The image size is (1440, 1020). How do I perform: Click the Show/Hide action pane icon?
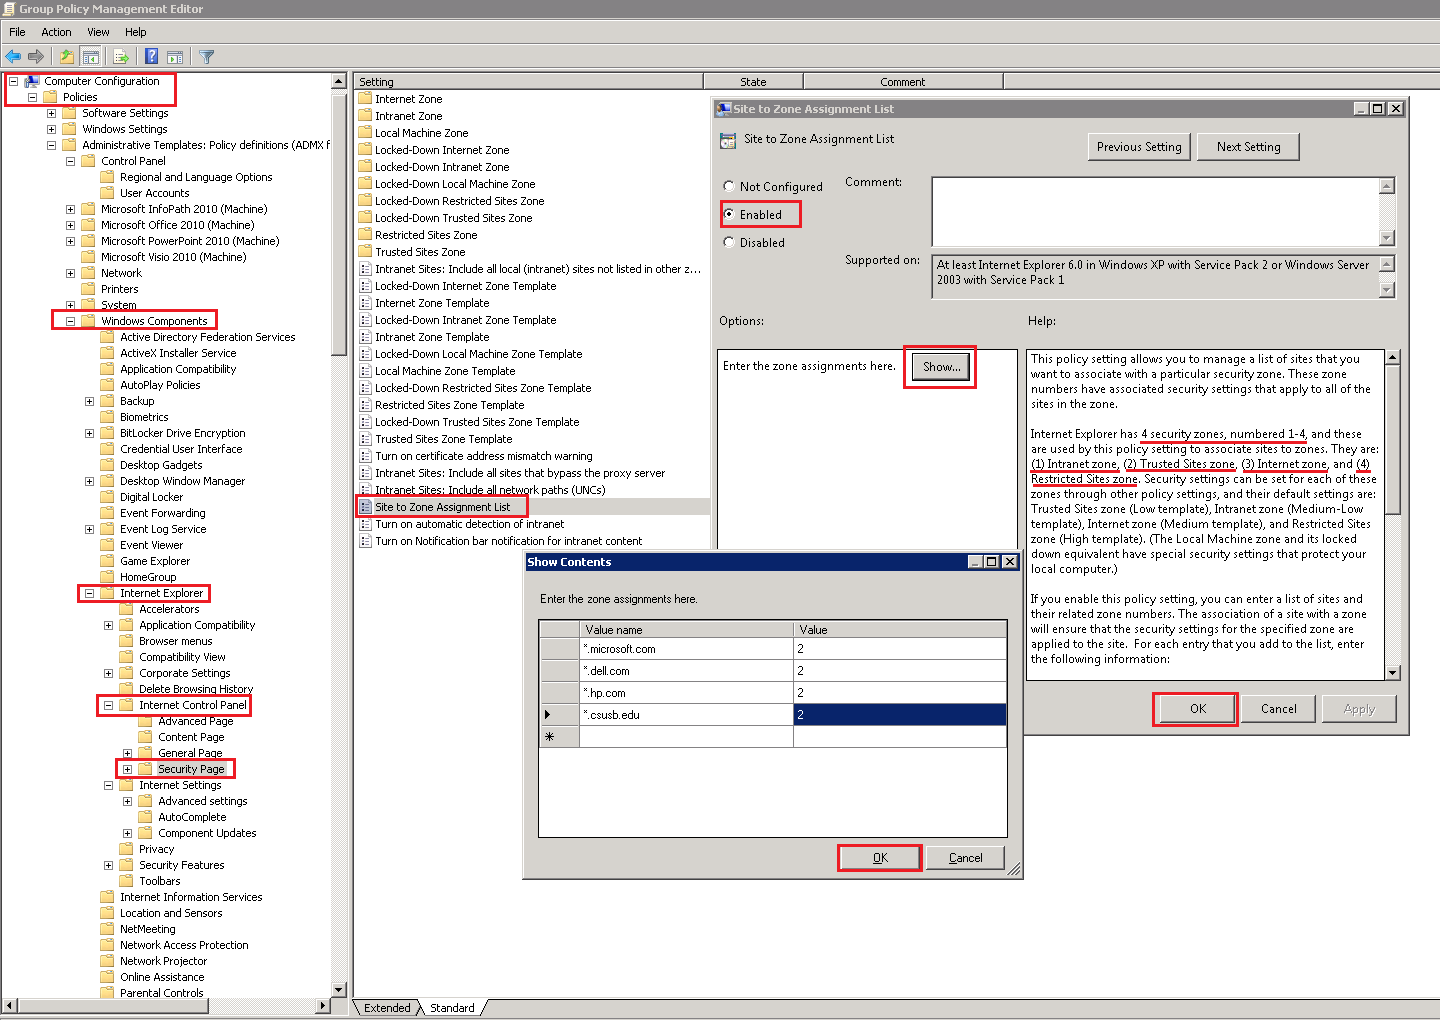pos(175,57)
